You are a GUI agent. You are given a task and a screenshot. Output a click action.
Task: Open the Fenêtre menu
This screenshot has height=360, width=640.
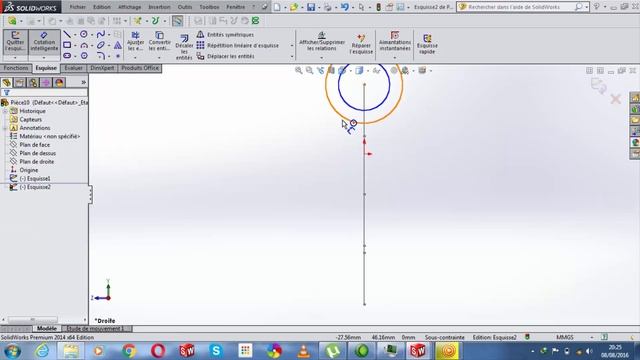pos(236,7)
